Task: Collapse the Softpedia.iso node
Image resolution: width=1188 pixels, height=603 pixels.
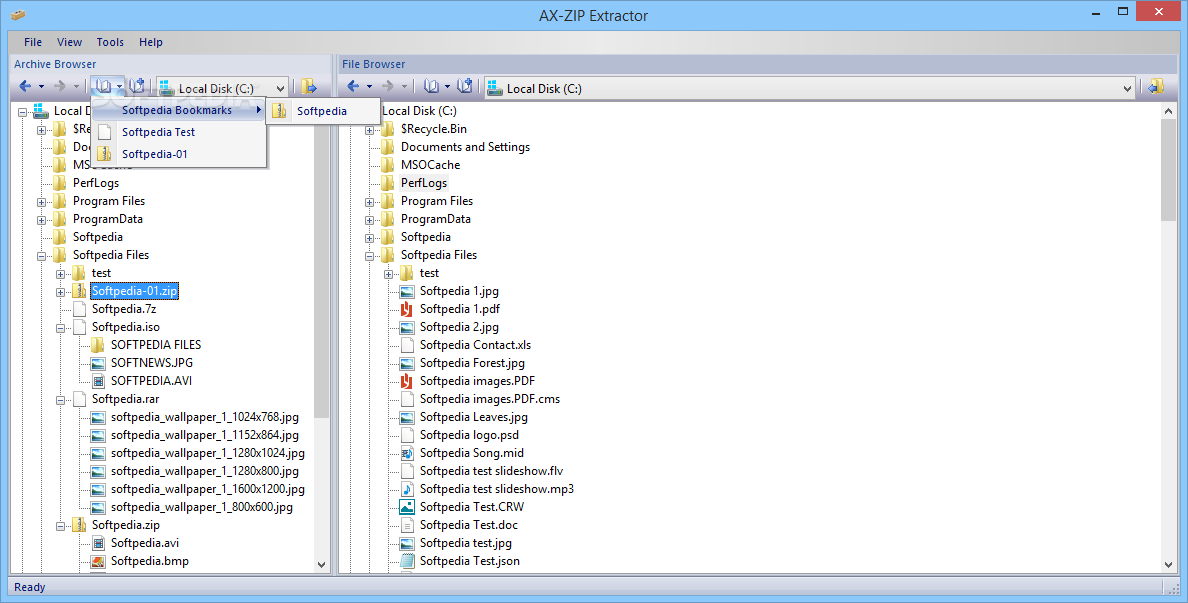Action: [x=61, y=328]
